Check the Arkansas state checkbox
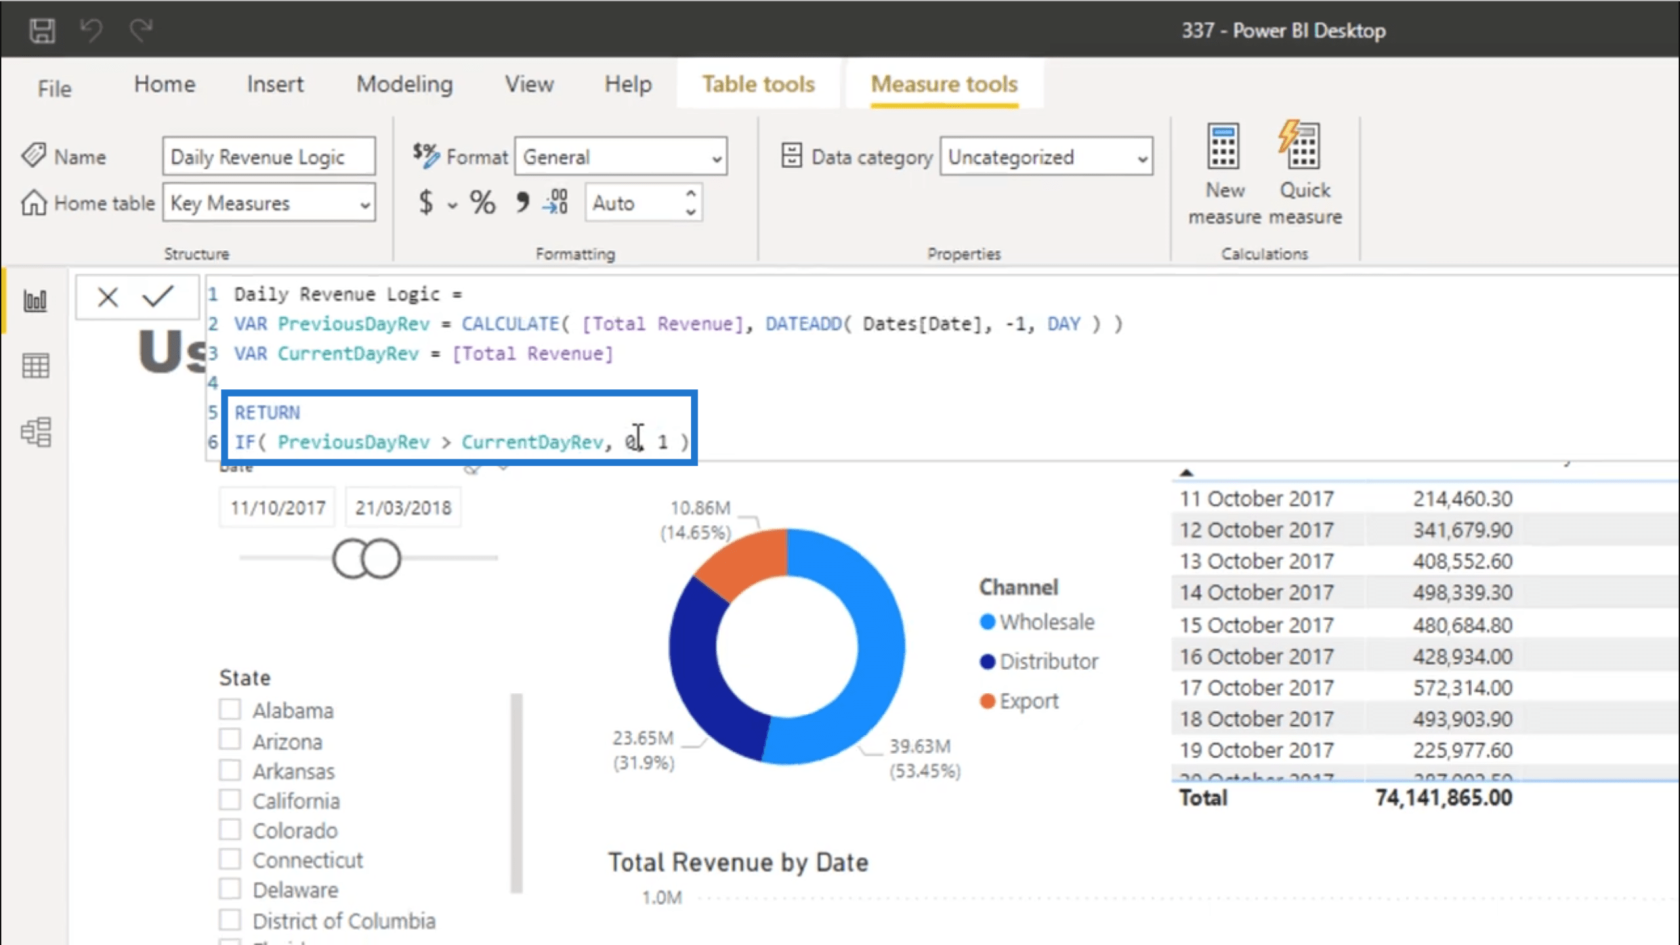Screen dimensions: 1680x945 [230, 770]
